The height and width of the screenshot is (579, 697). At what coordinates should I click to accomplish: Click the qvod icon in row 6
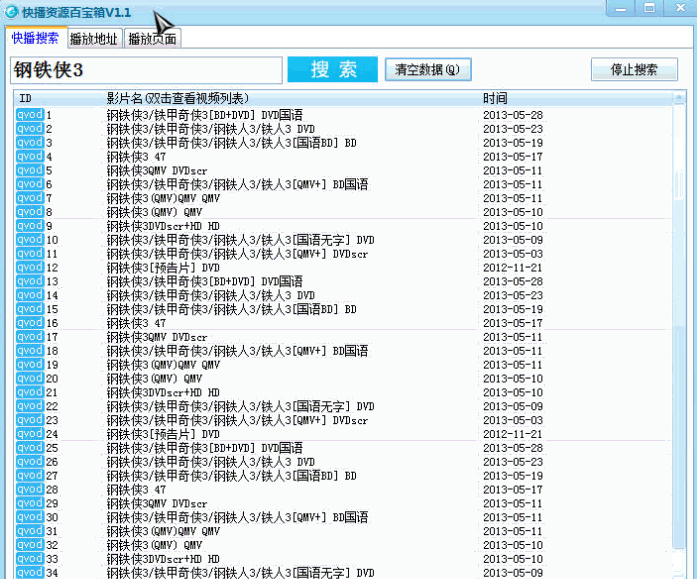click(x=30, y=184)
